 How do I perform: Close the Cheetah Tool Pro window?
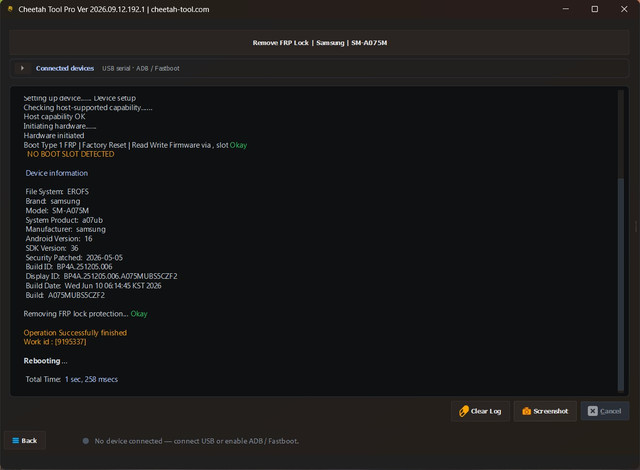pyautogui.click(x=624, y=9)
